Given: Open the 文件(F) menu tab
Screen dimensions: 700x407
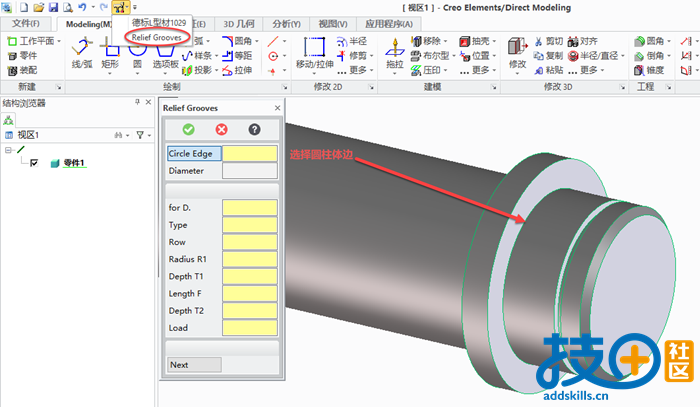Looking at the screenshot, I should coord(25,24).
